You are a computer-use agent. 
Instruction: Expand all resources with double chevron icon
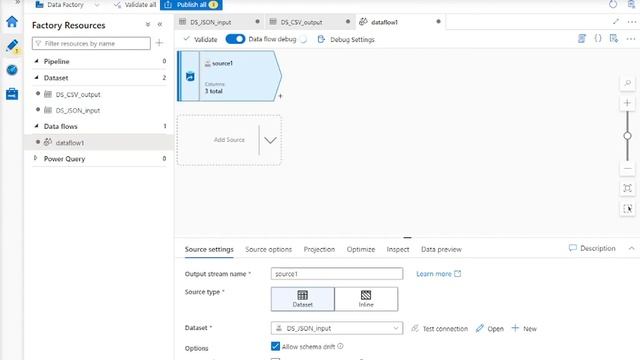pos(148,25)
